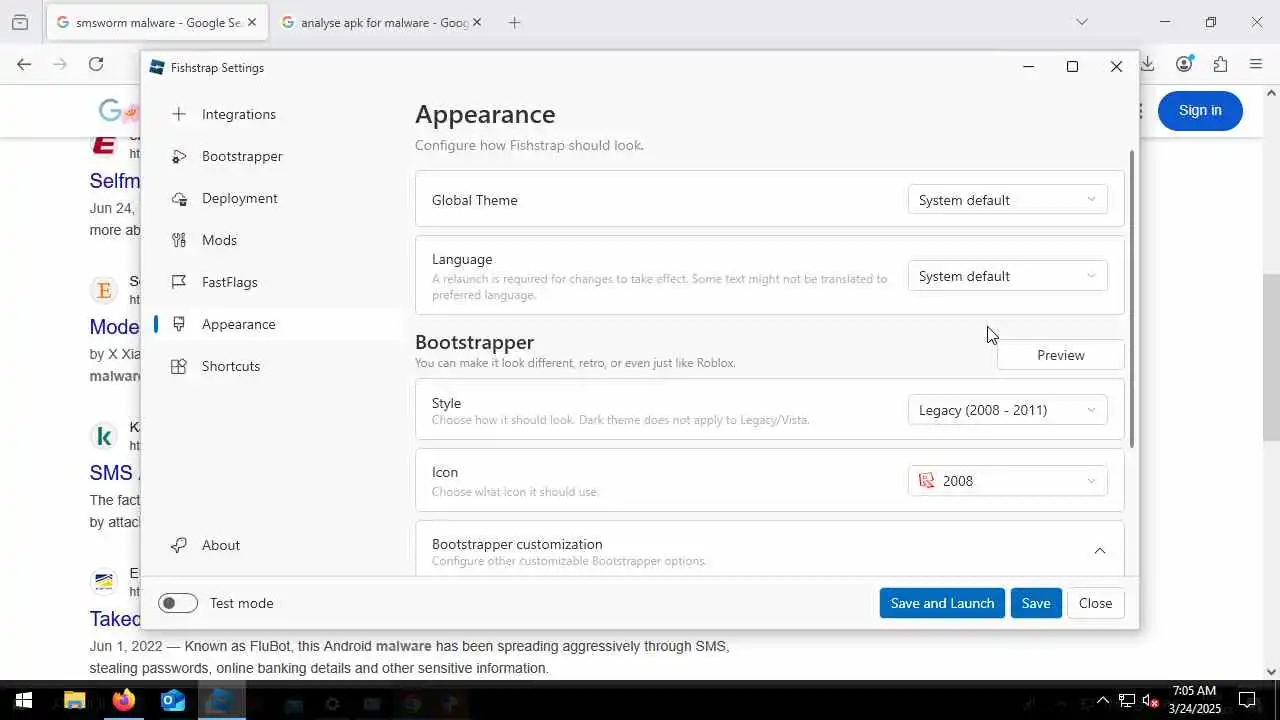
Task: Click the Global Theme label
Action: (x=474, y=200)
